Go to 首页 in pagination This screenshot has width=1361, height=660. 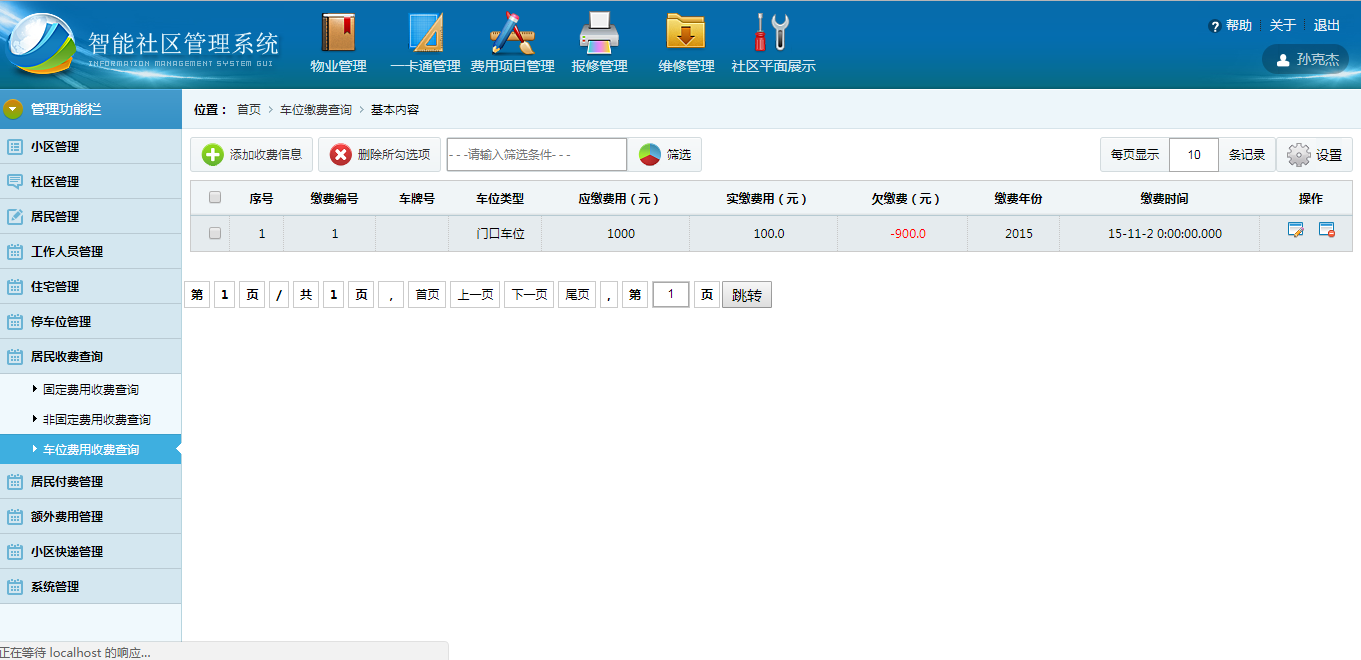tap(427, 295)
